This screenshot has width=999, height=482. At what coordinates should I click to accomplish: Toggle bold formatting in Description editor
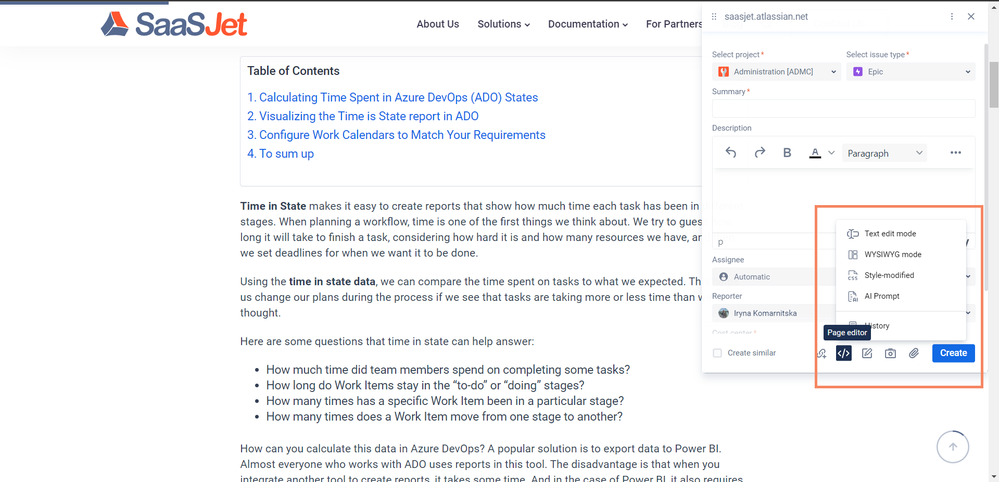pyautogui.click(x=787, y=153)
